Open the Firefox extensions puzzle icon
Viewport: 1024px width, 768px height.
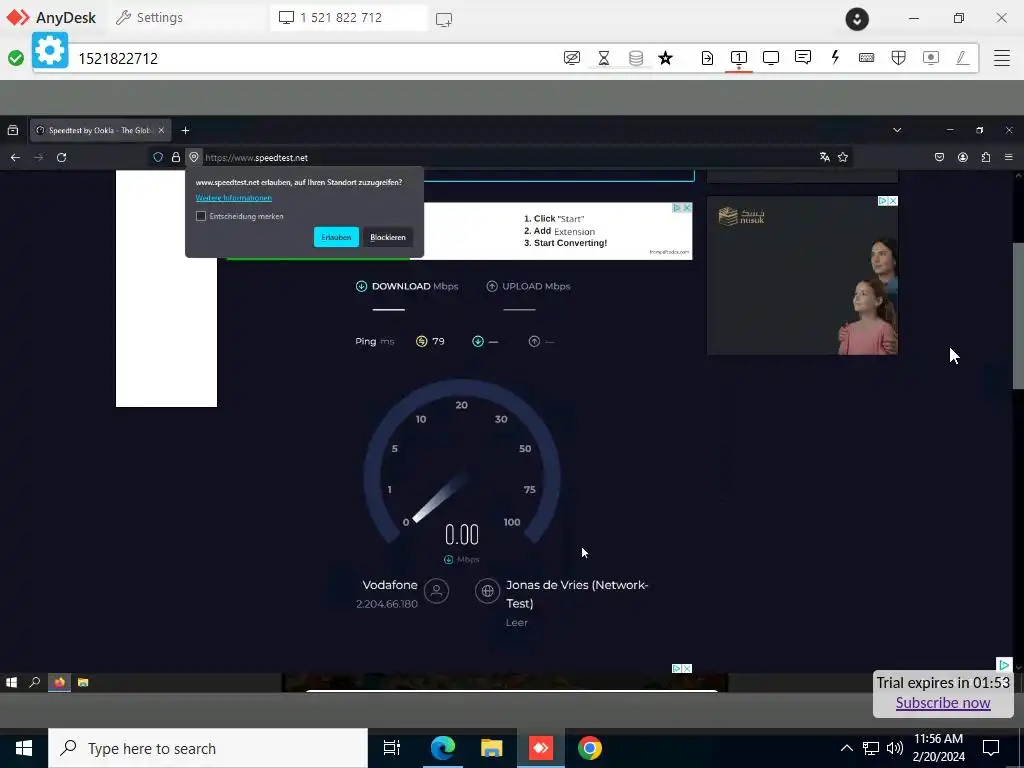(985, 157)
